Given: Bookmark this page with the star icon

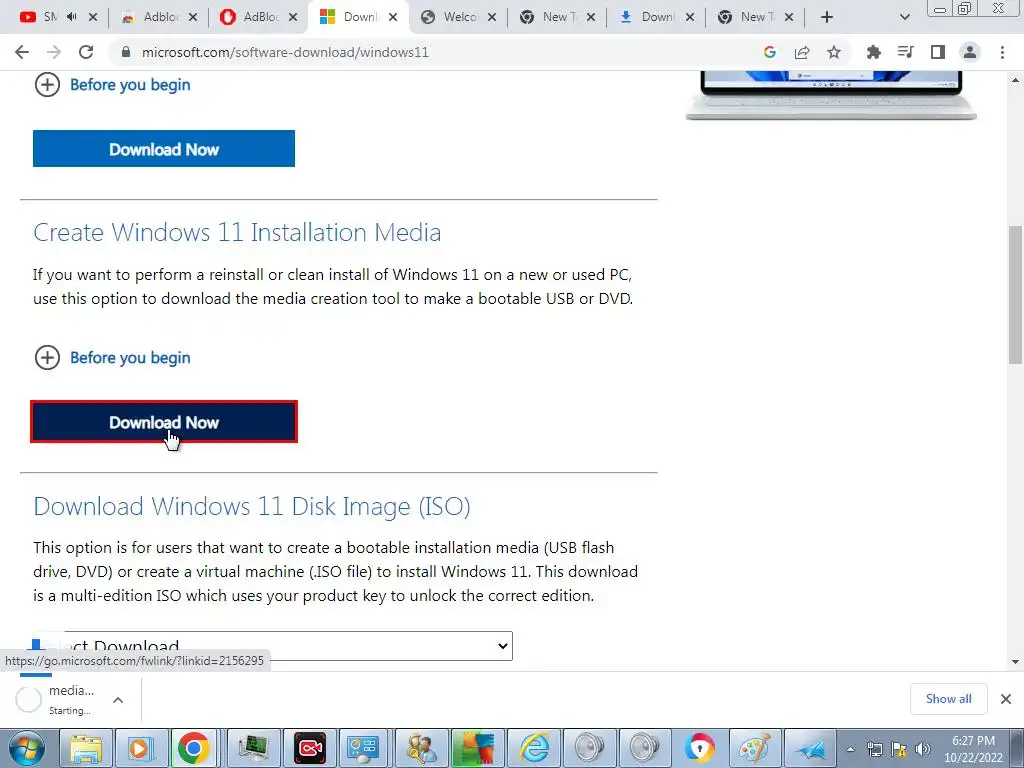Looking at the screenshot, I should (834, 52).
